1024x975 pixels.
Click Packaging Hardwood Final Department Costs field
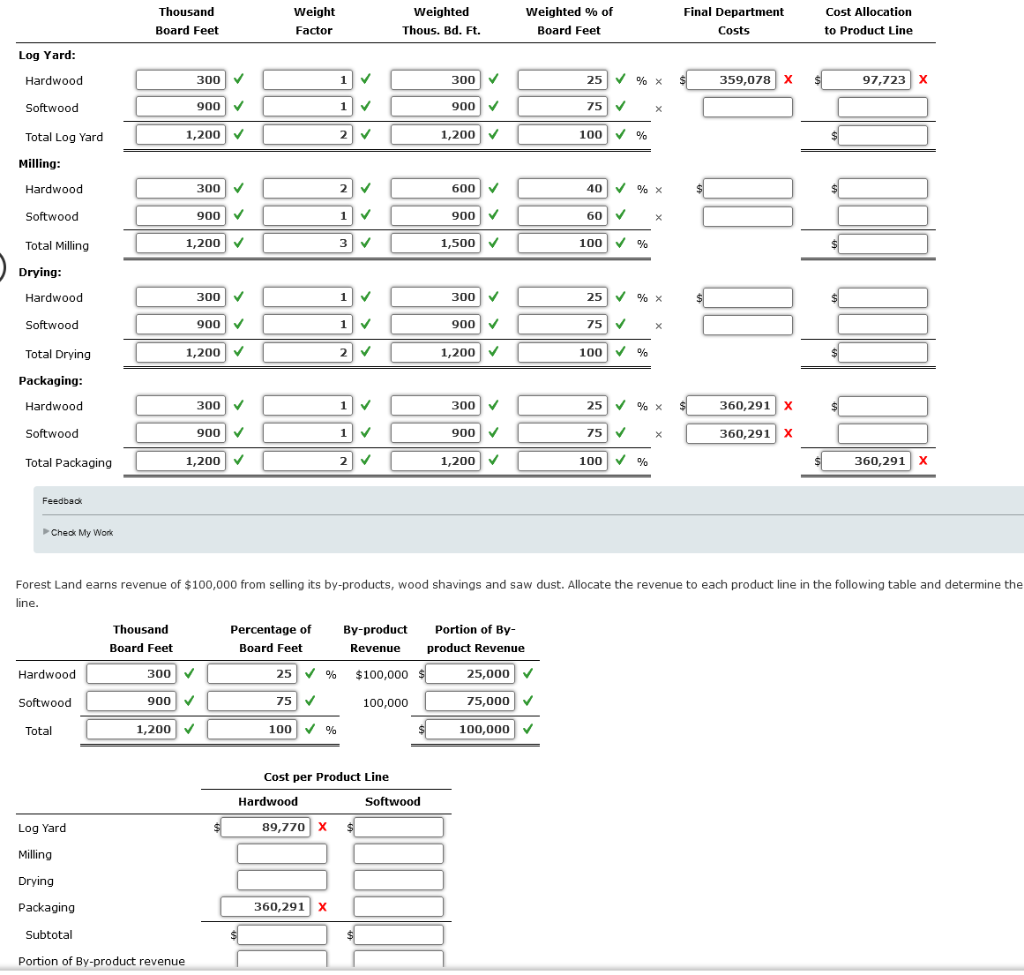[x=731, y=406]
